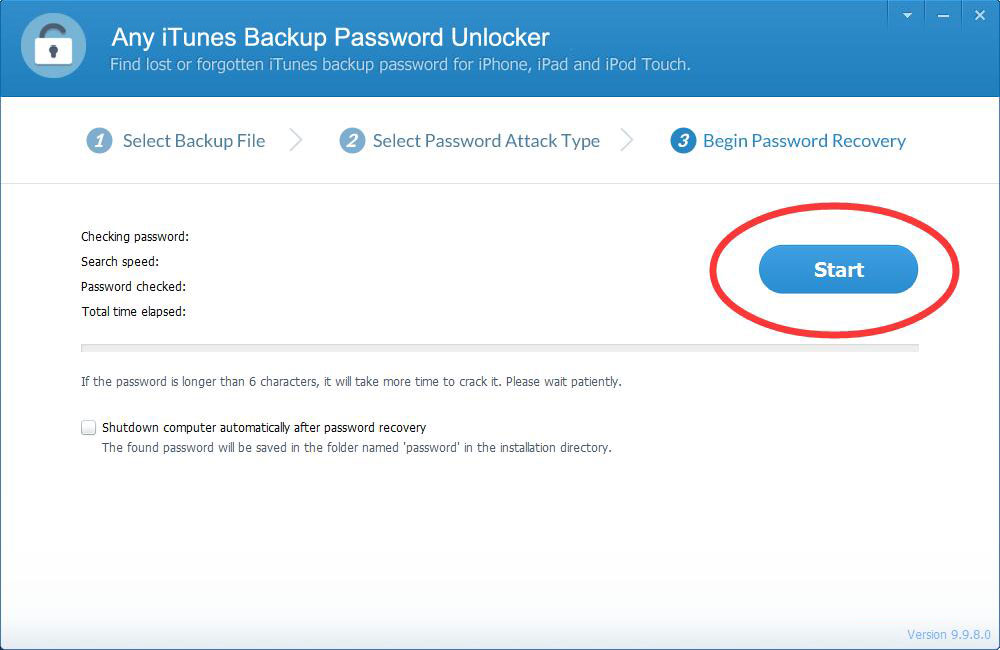Screen dimensions: 1000x650
Task: Click the Checking password status label
Action: [x=135, y=237]
